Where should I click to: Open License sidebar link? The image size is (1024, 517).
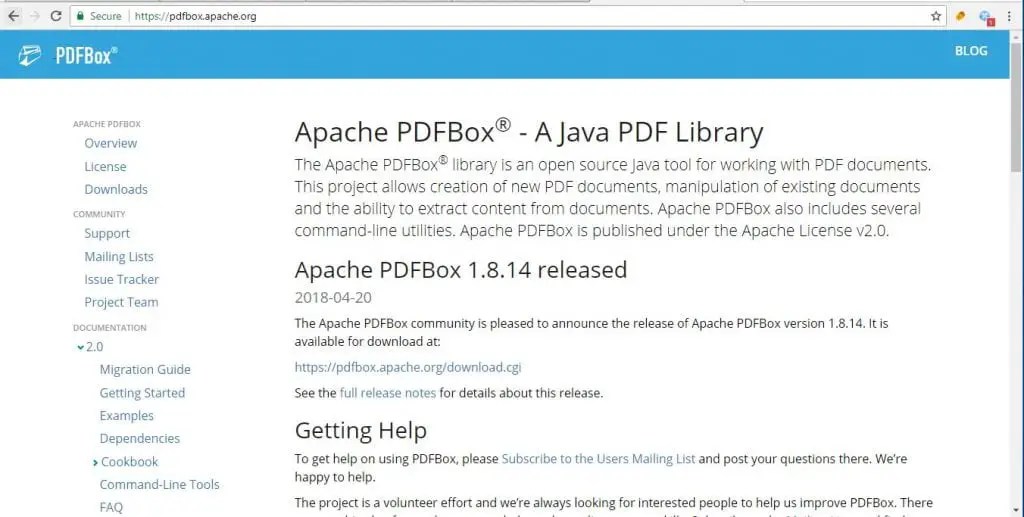point(105,166)
